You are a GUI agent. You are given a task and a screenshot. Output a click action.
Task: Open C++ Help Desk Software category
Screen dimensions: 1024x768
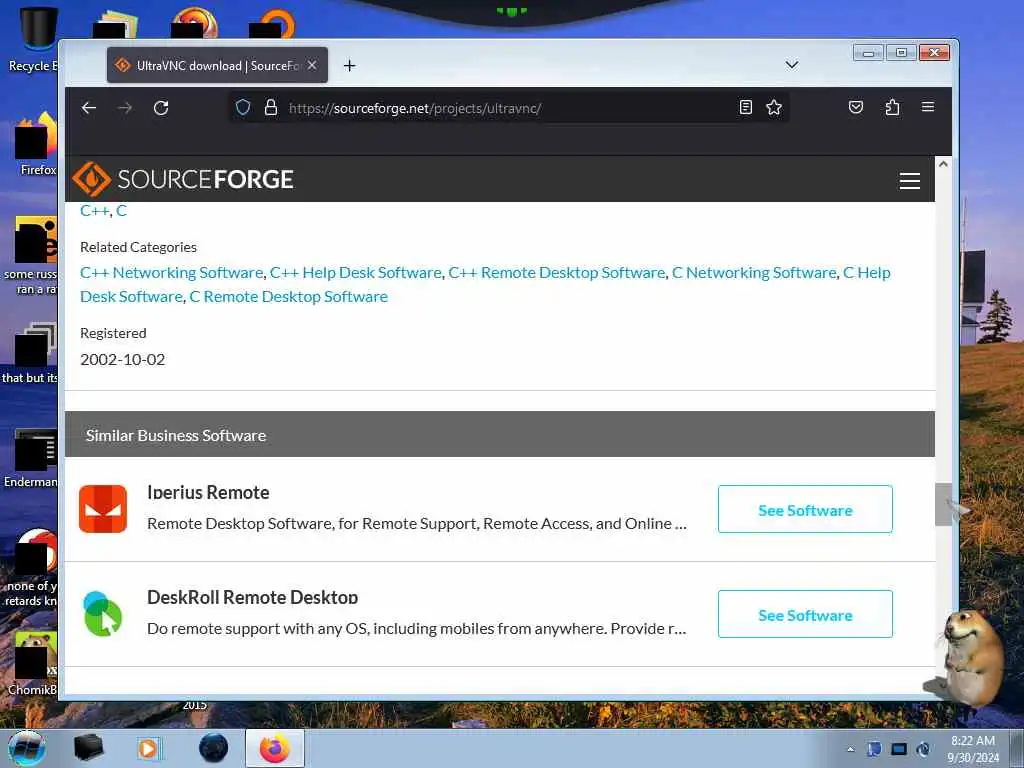pos(356,272)
